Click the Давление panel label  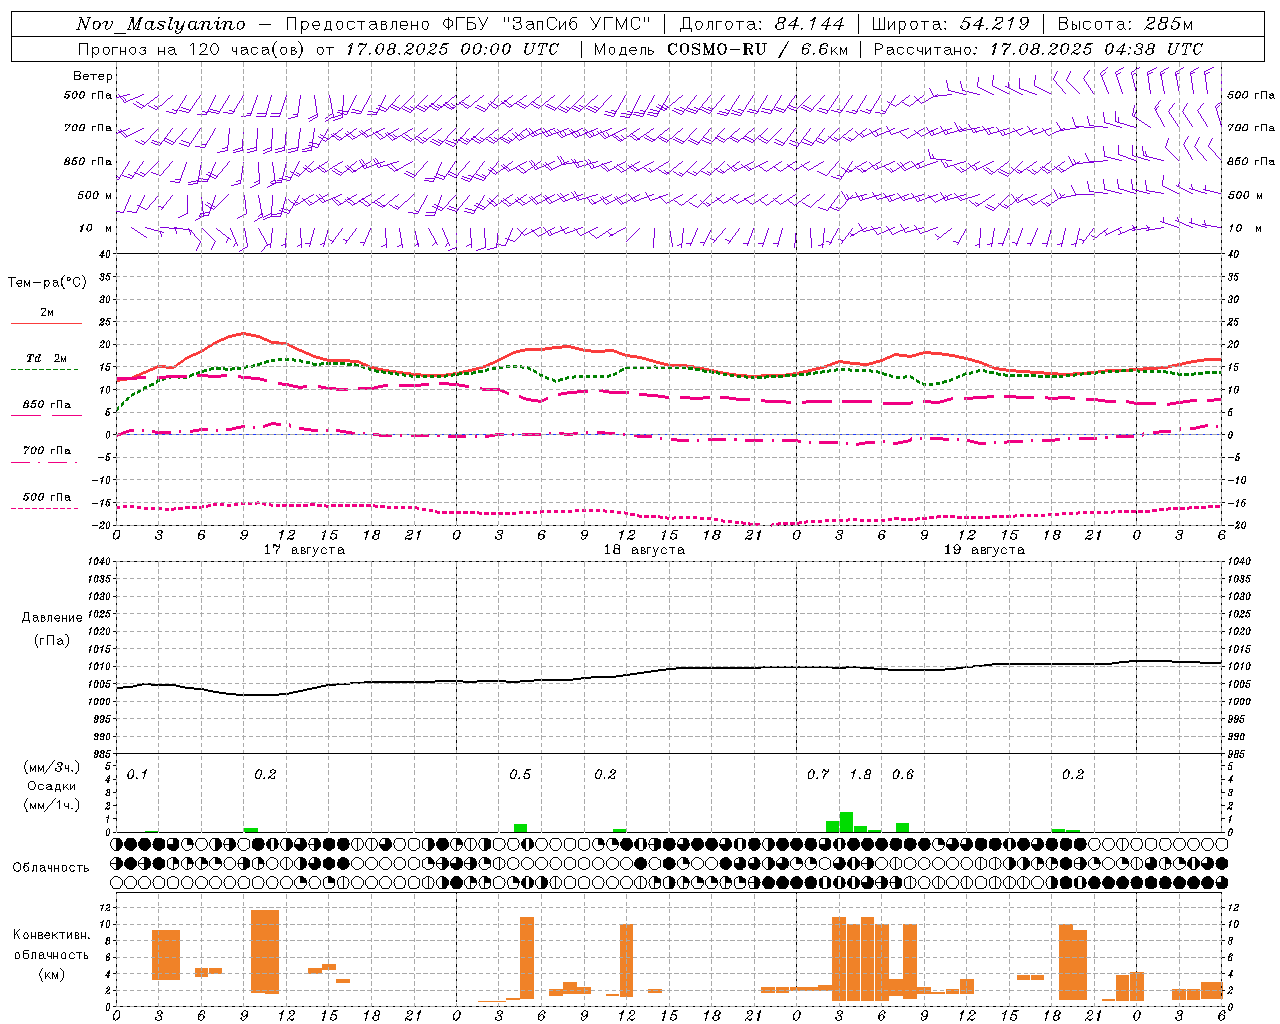(x=52, y=618)
